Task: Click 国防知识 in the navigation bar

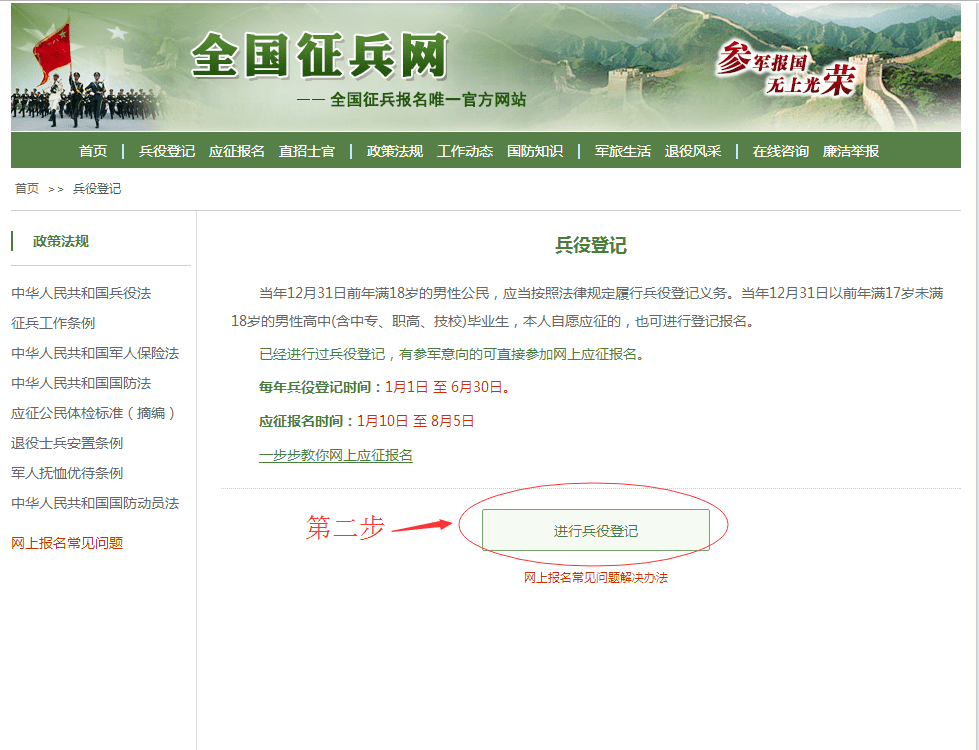Action: click(x=535, y=151)
